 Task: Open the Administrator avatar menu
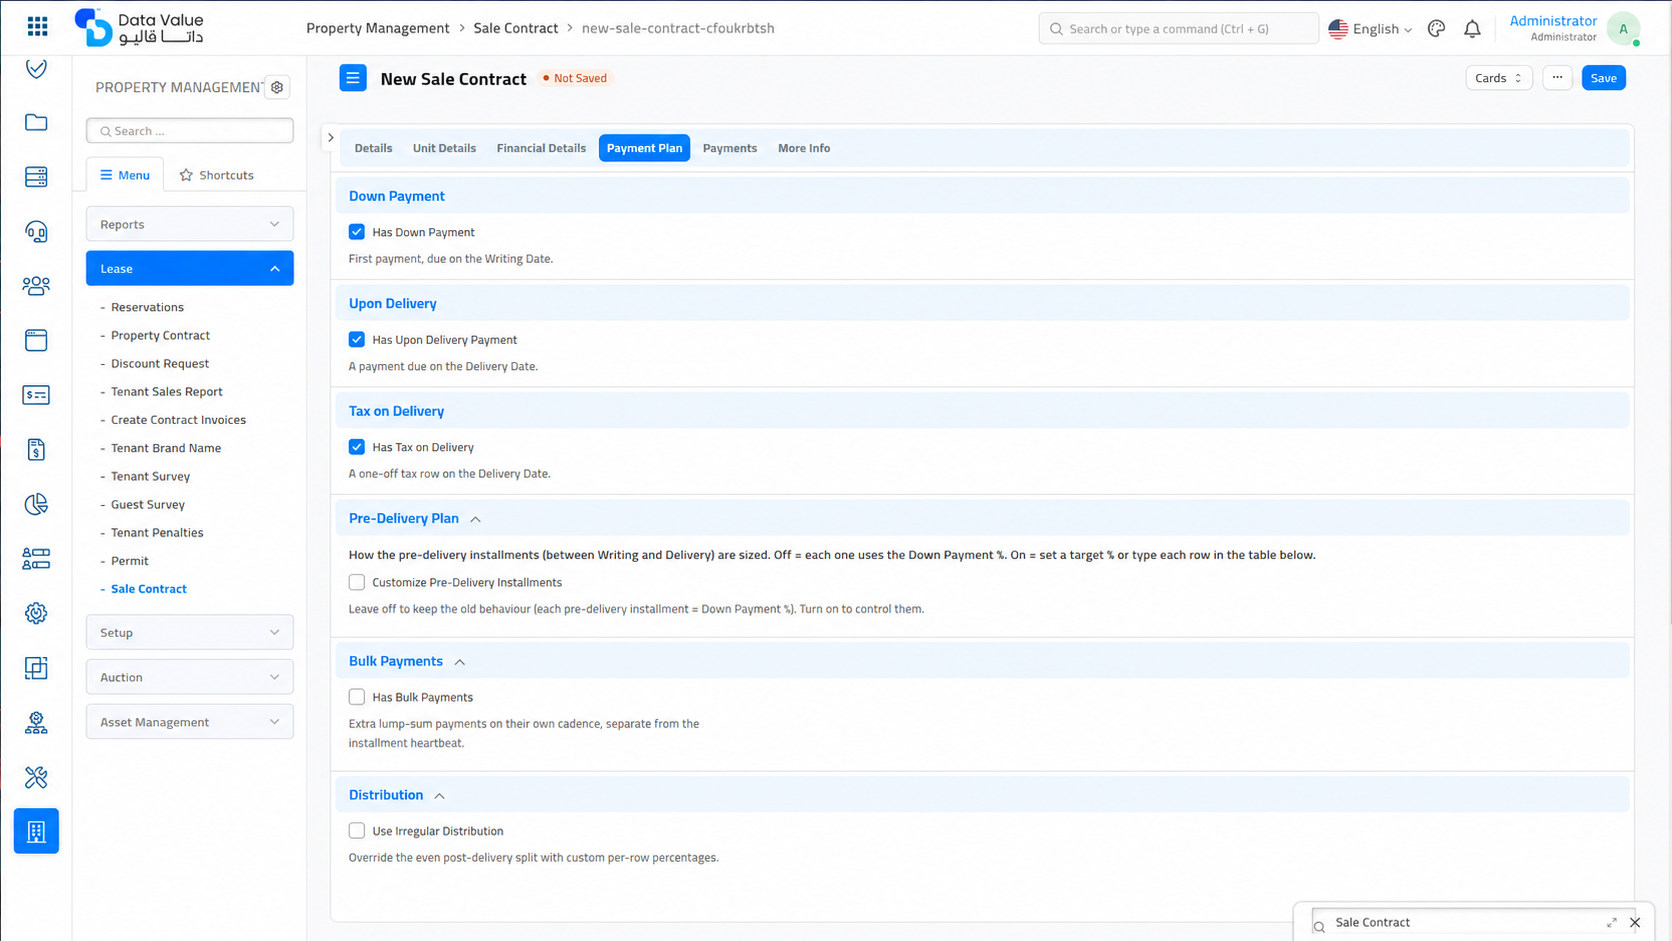(1623, 29)
